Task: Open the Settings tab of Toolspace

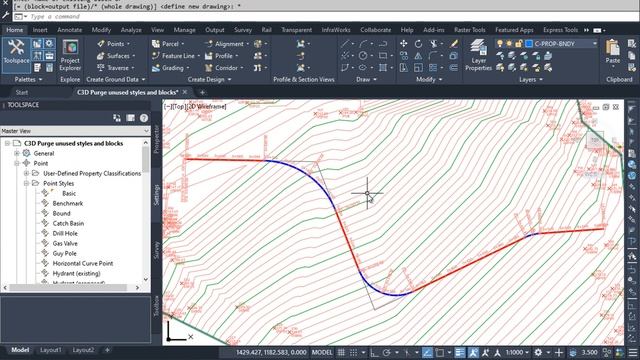Action: [x=156, y=195]
